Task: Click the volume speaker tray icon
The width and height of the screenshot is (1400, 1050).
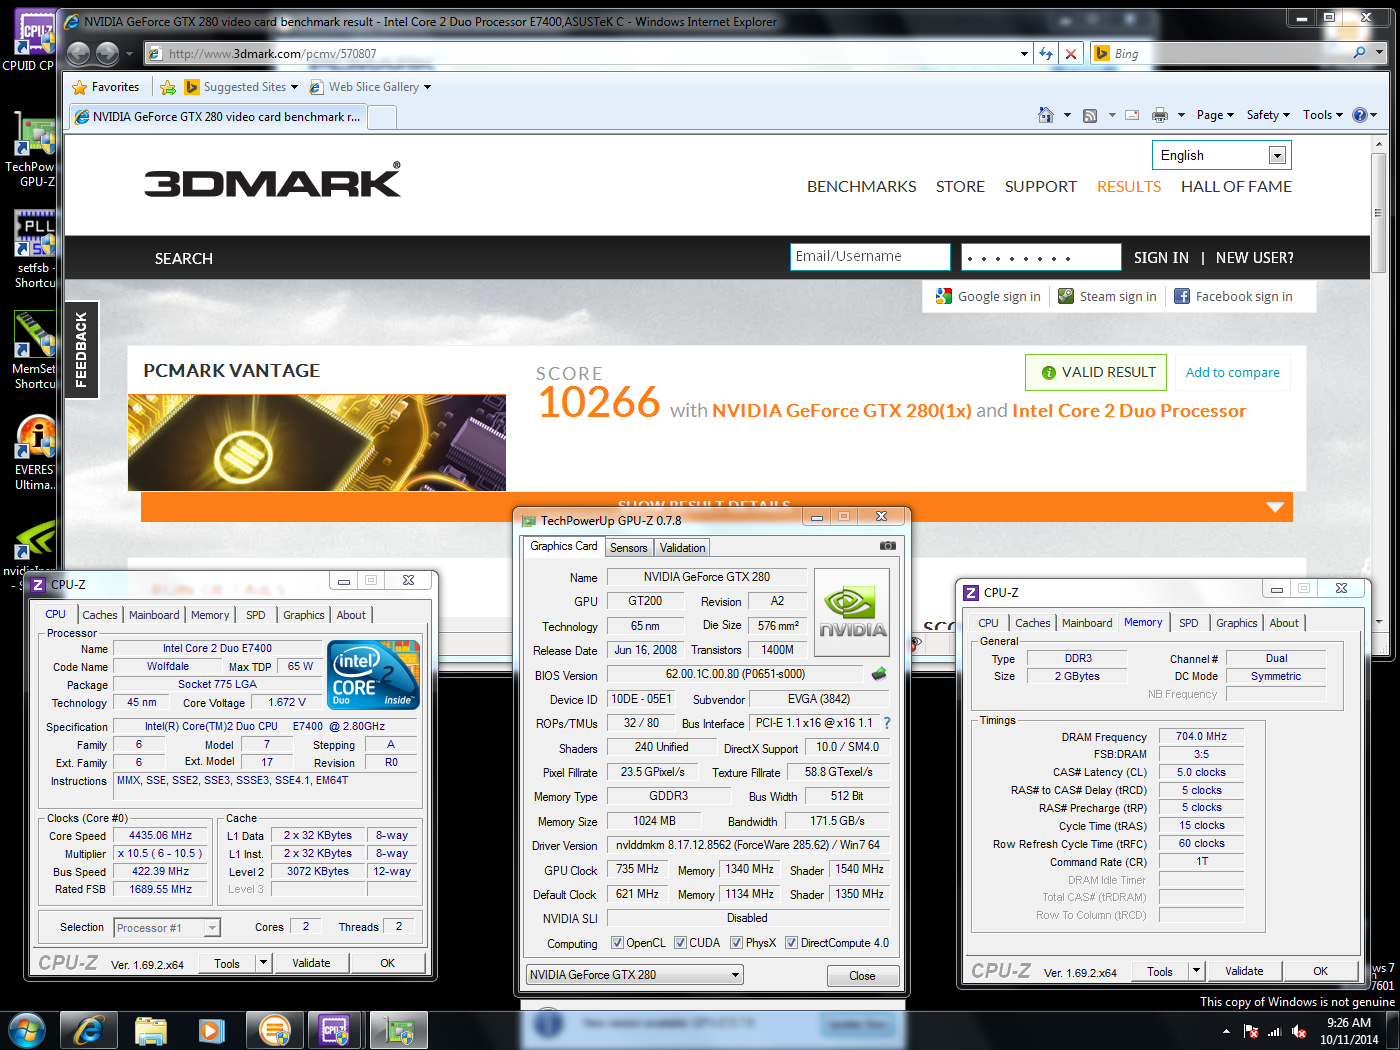Action: tap(1299, 1031)
